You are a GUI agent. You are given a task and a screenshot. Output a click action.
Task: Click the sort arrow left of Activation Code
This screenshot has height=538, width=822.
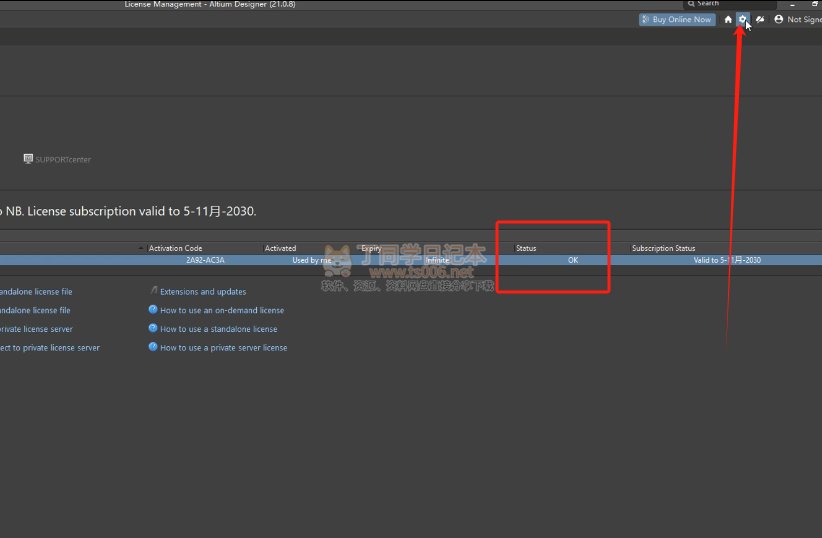pyautogui.click(x=140, y=248)
